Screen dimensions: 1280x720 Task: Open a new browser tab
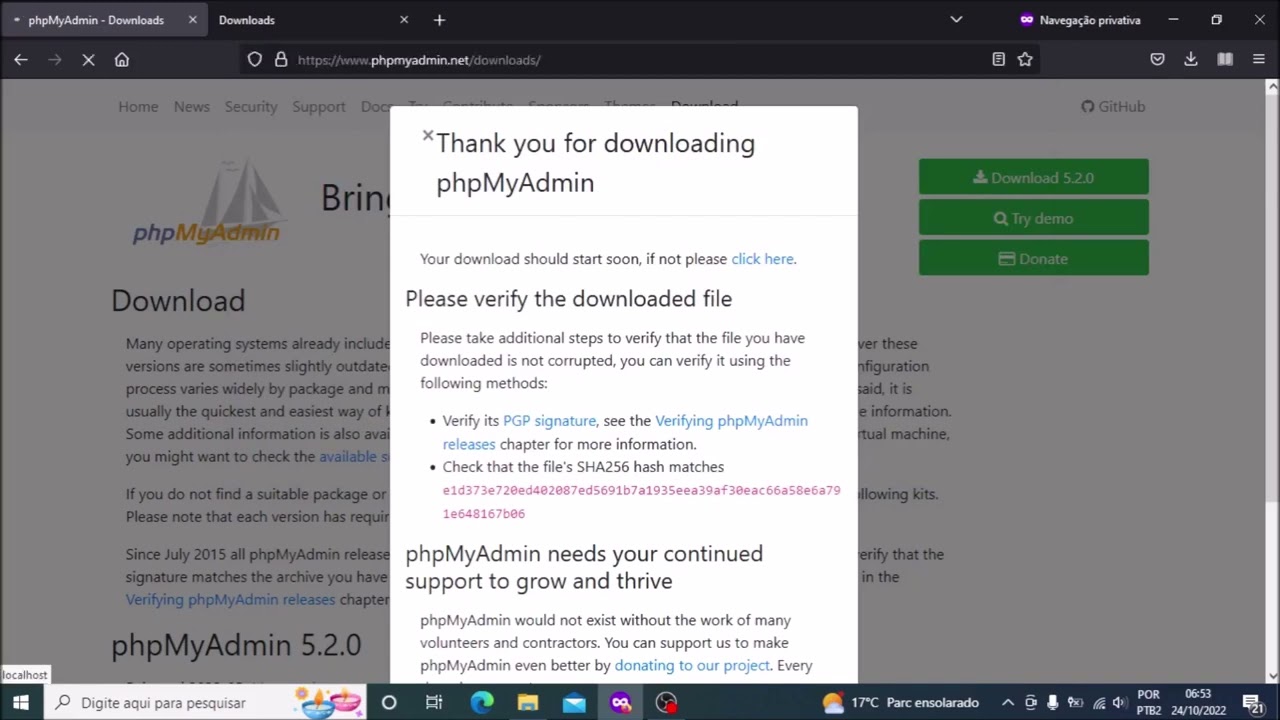click(439, 20)
